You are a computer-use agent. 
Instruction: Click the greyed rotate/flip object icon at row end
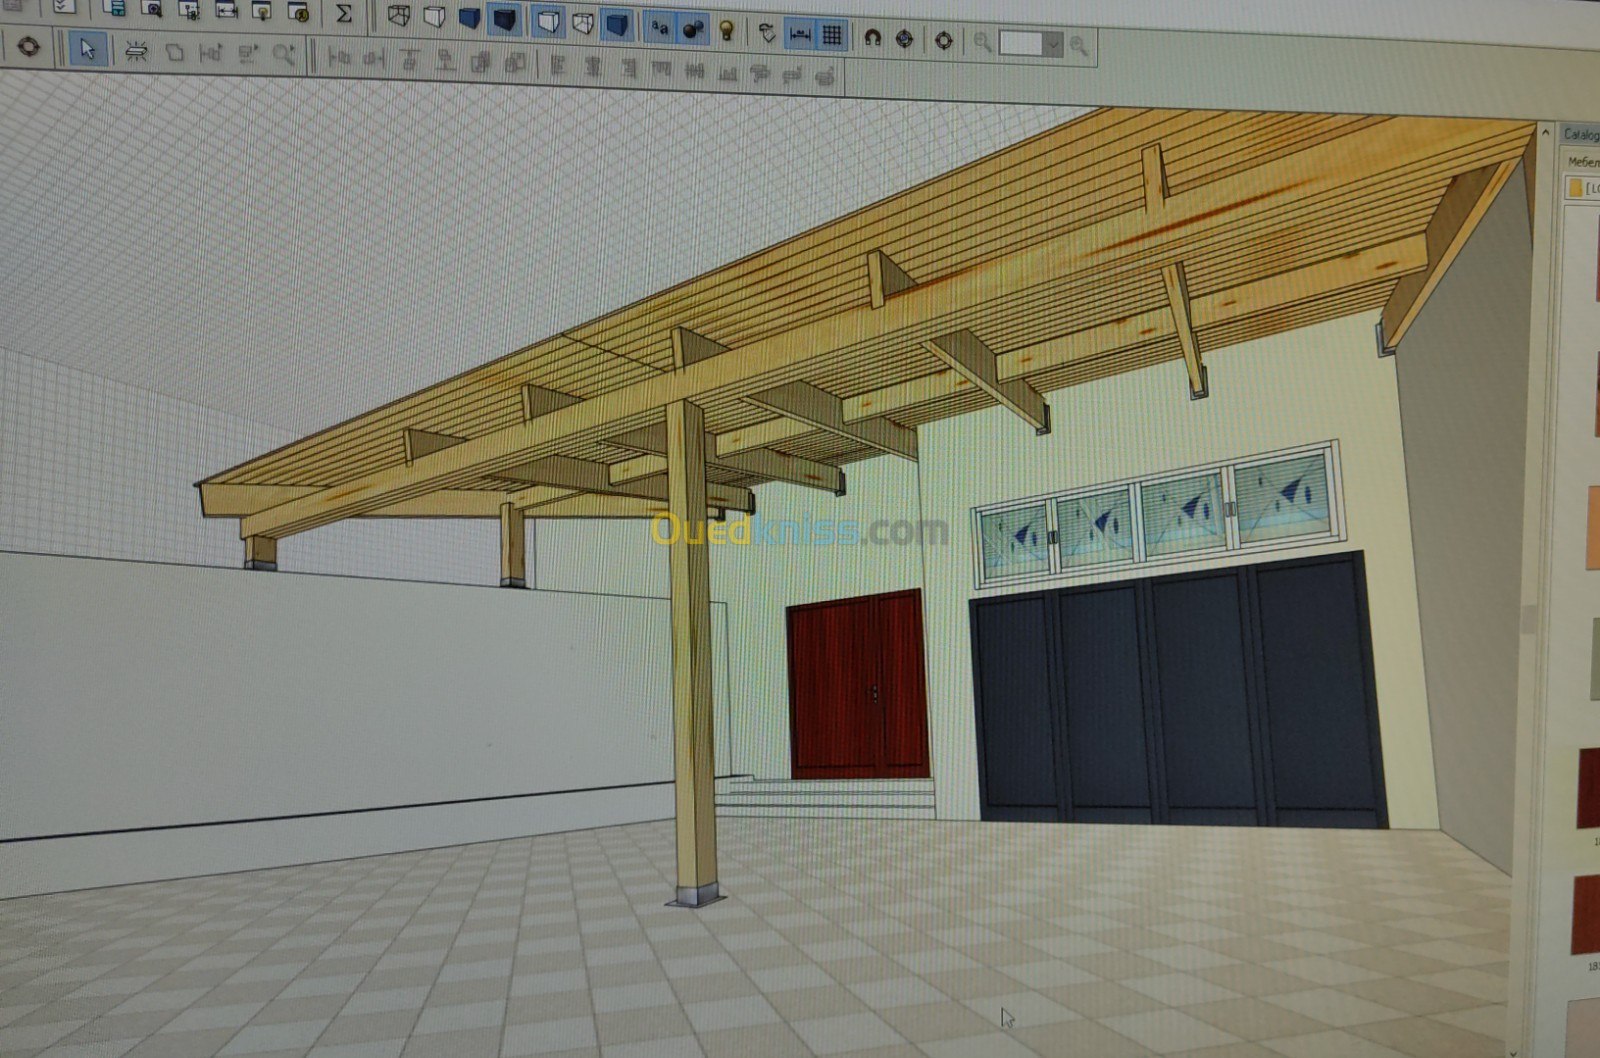(826, 76)
